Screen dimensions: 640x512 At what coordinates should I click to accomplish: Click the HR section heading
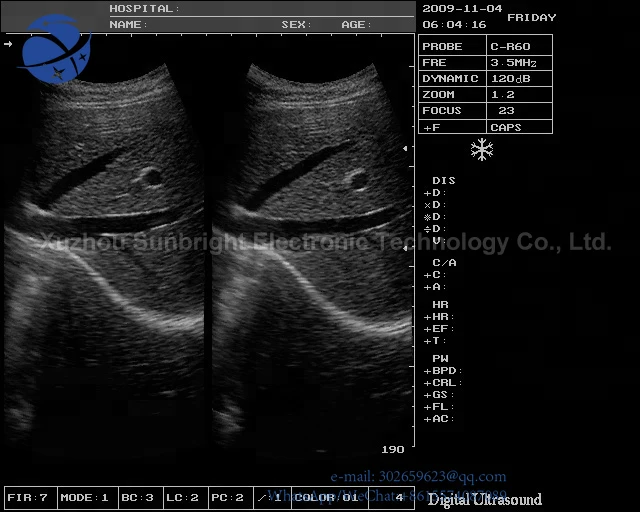click(440, 305)
